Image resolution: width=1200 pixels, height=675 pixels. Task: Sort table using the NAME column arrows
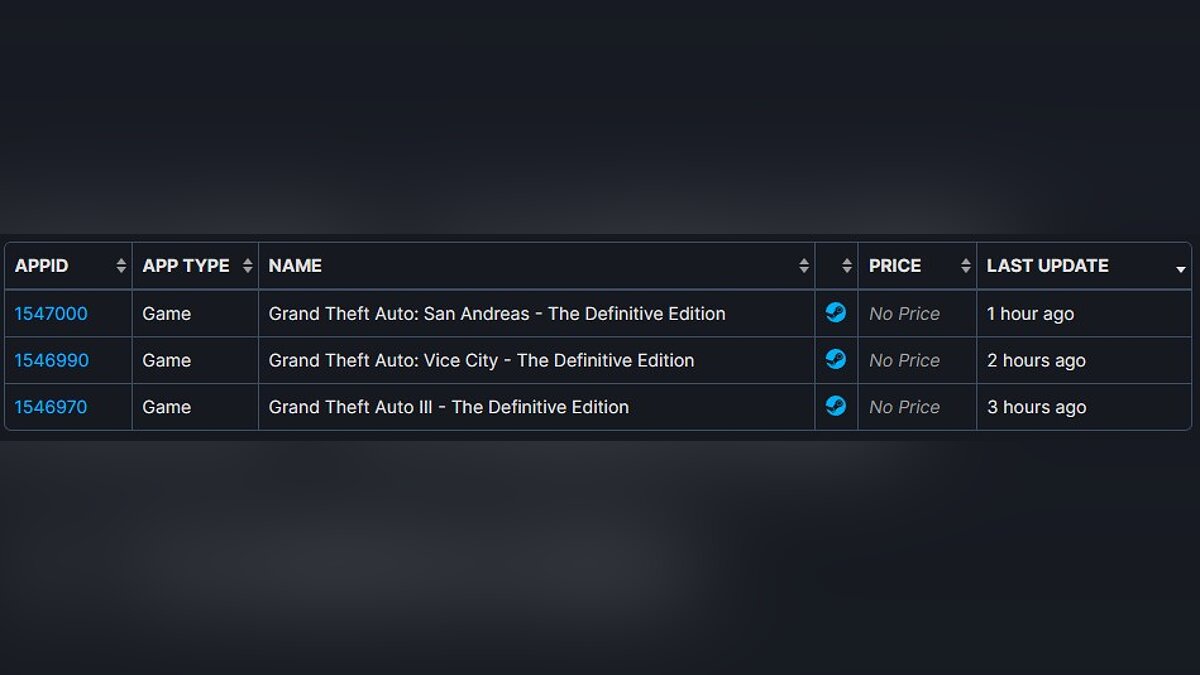804,266
